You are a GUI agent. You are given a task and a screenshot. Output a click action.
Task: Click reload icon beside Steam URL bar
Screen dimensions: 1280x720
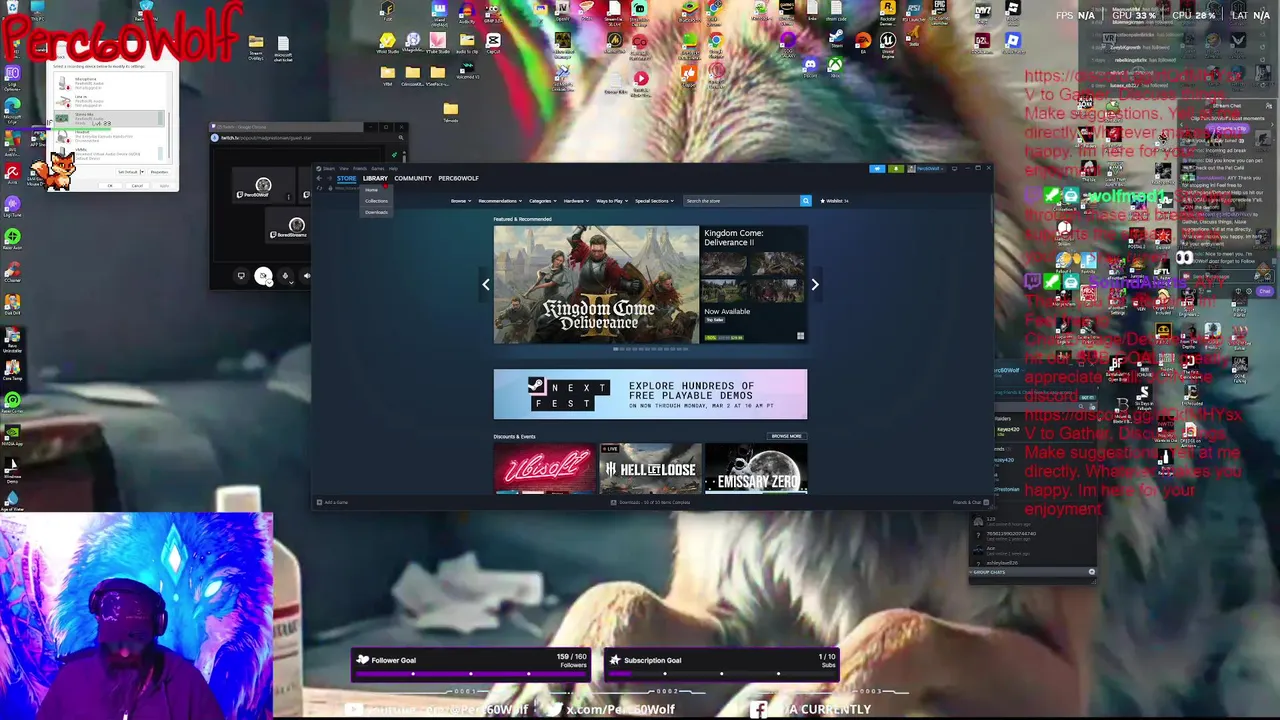(x=319, y=188)
